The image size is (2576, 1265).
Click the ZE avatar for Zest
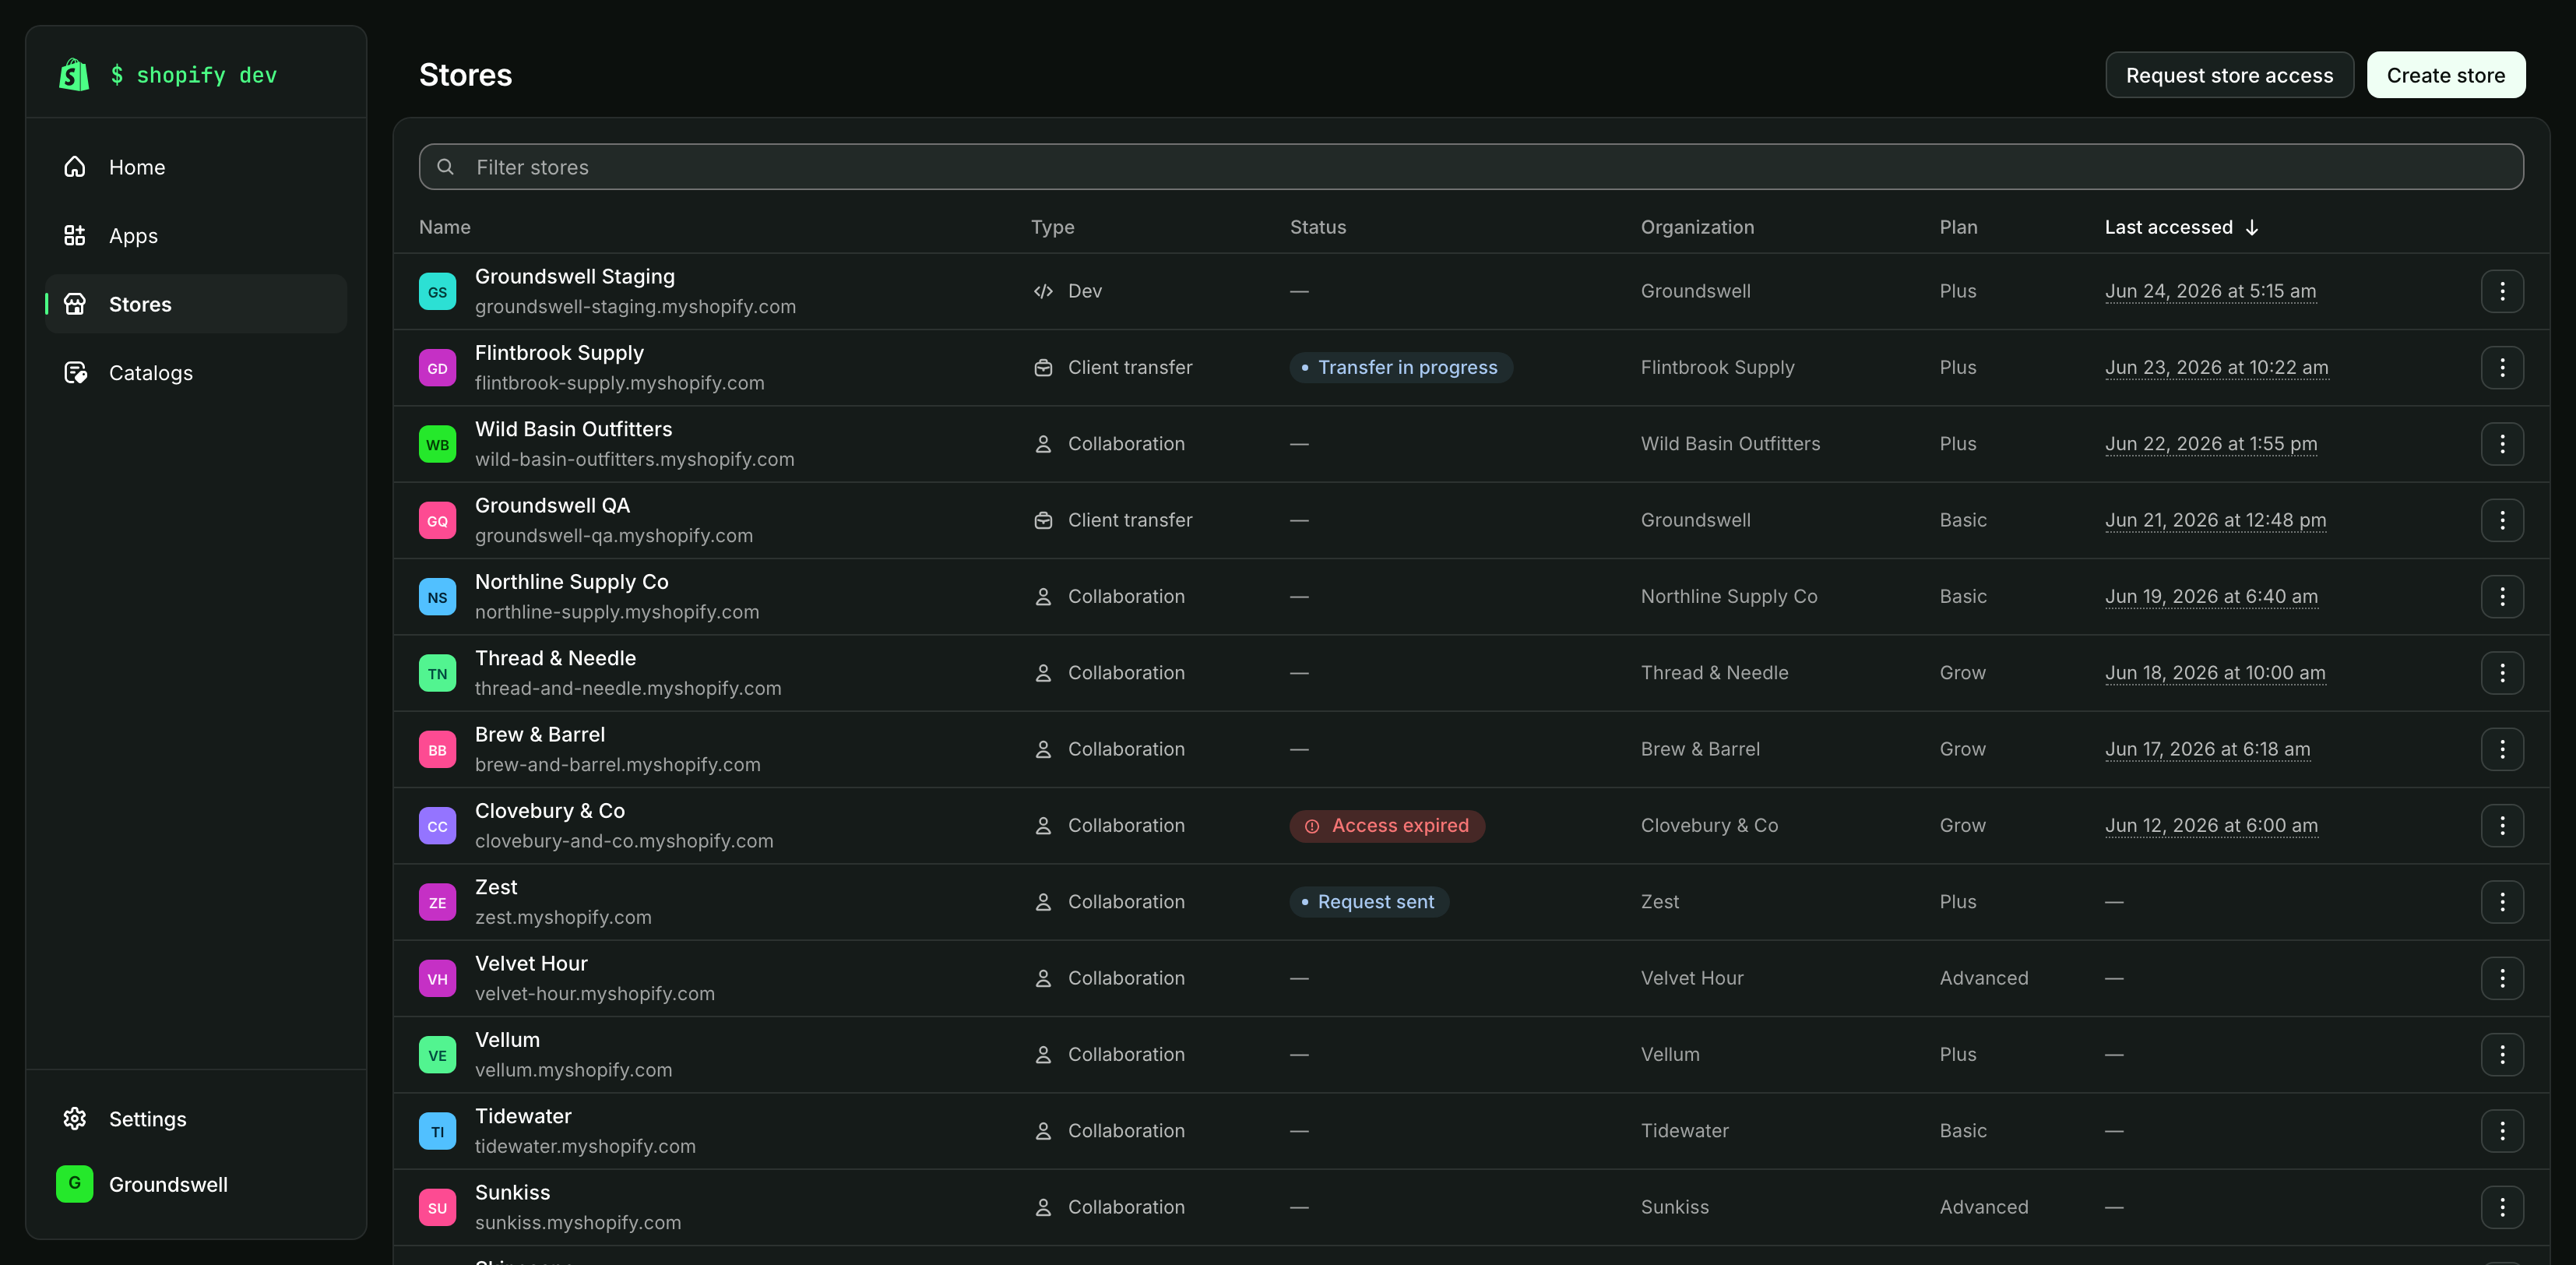point(437,902)
